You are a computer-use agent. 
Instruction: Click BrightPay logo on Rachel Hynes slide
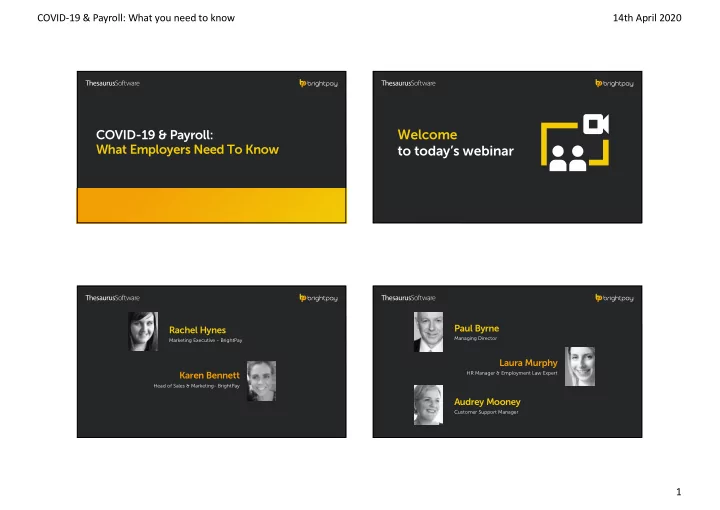pyautogui.click(x=318, y=298)
